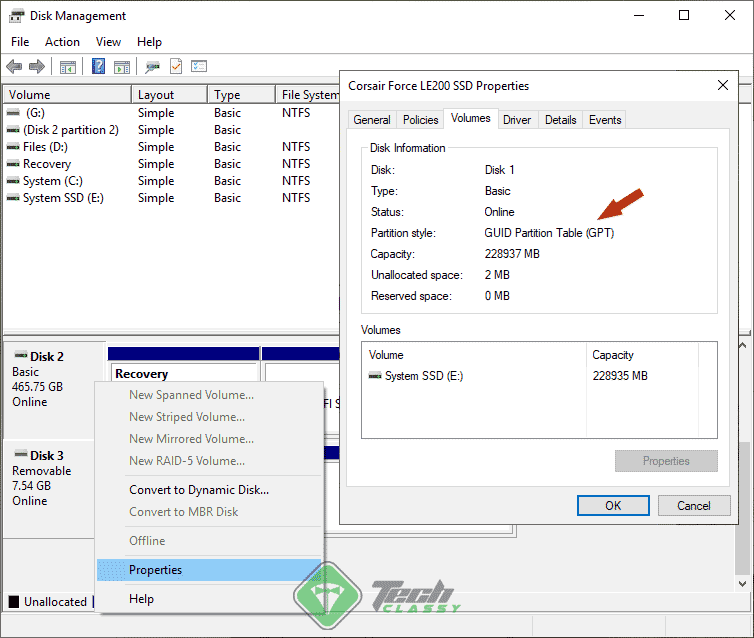Open the View menu
Viewport: 754px width, 638px height.
108,42
